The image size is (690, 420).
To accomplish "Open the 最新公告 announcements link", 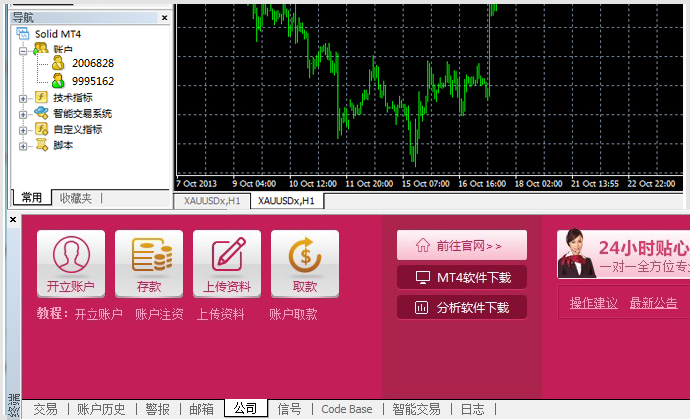I will (x=653, y=303).
